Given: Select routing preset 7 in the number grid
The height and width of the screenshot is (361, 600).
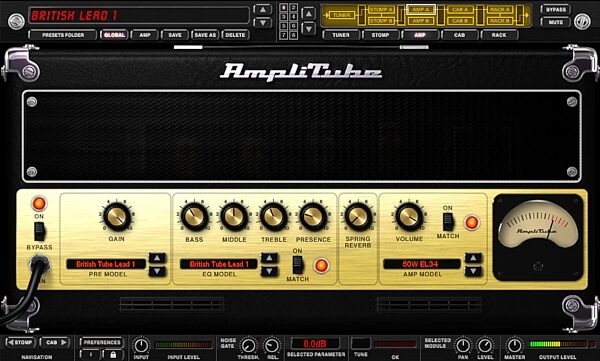Looking at the screenshot, I should 284,35.
